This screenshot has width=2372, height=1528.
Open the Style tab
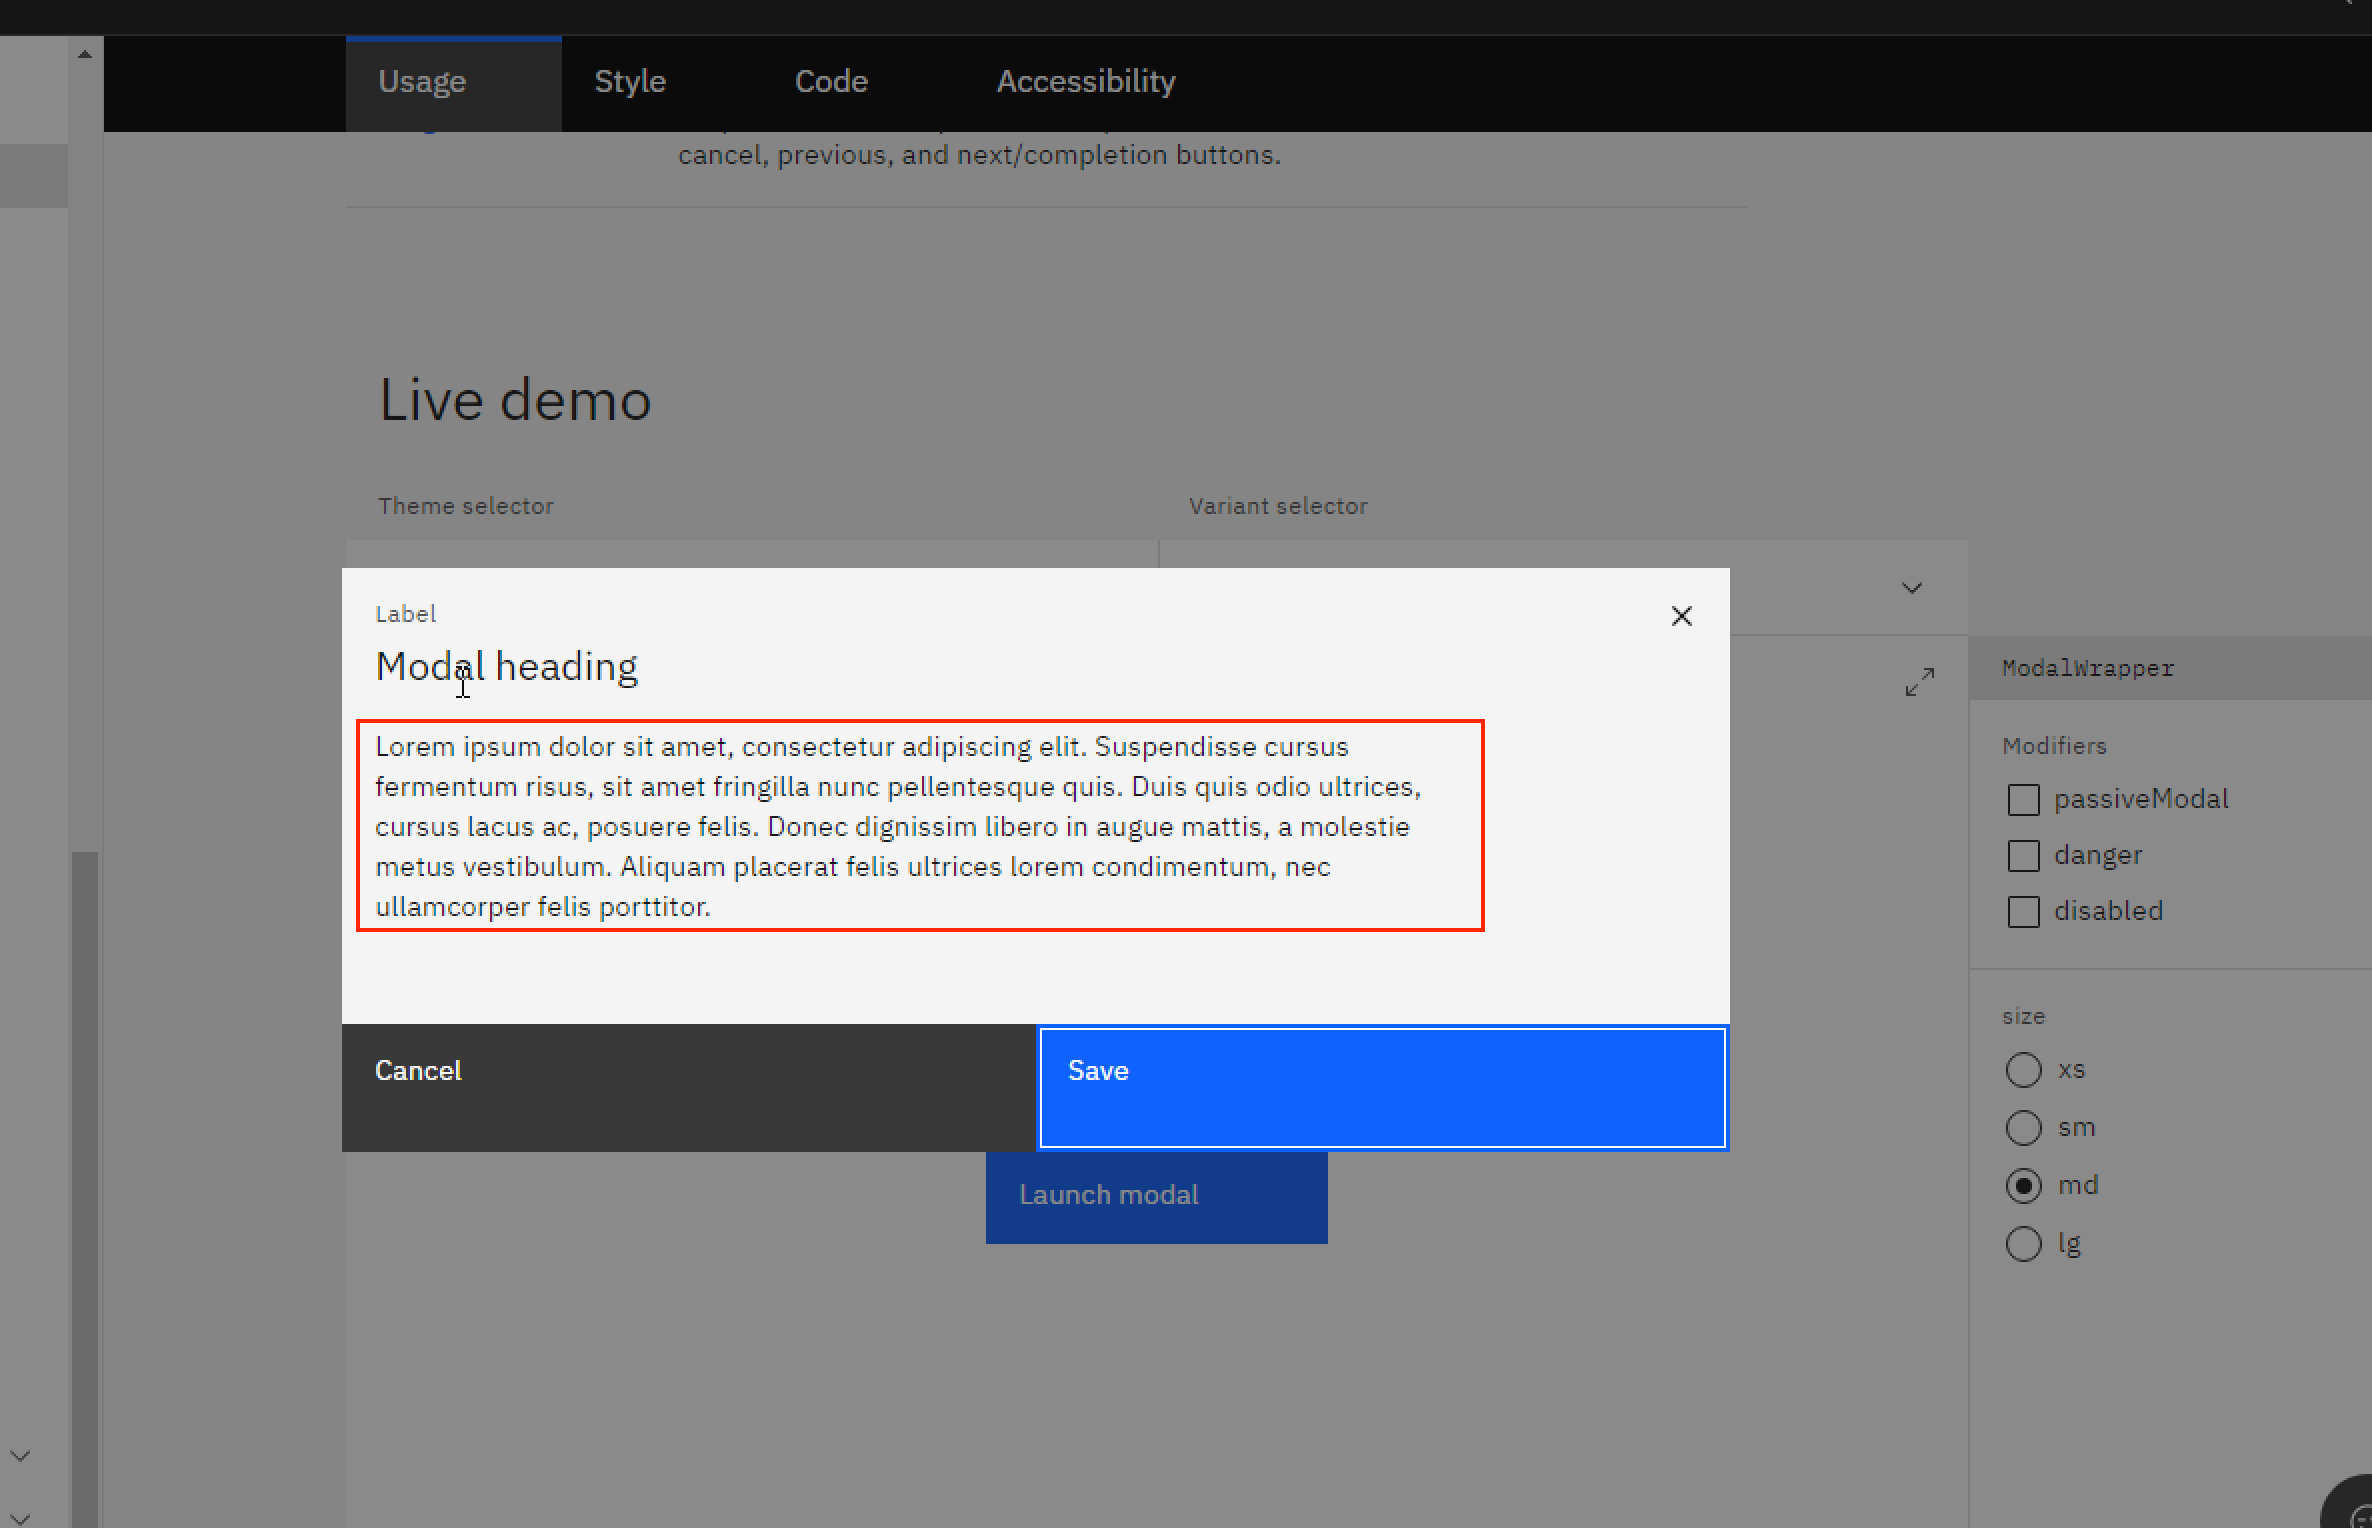pos(630,82)
